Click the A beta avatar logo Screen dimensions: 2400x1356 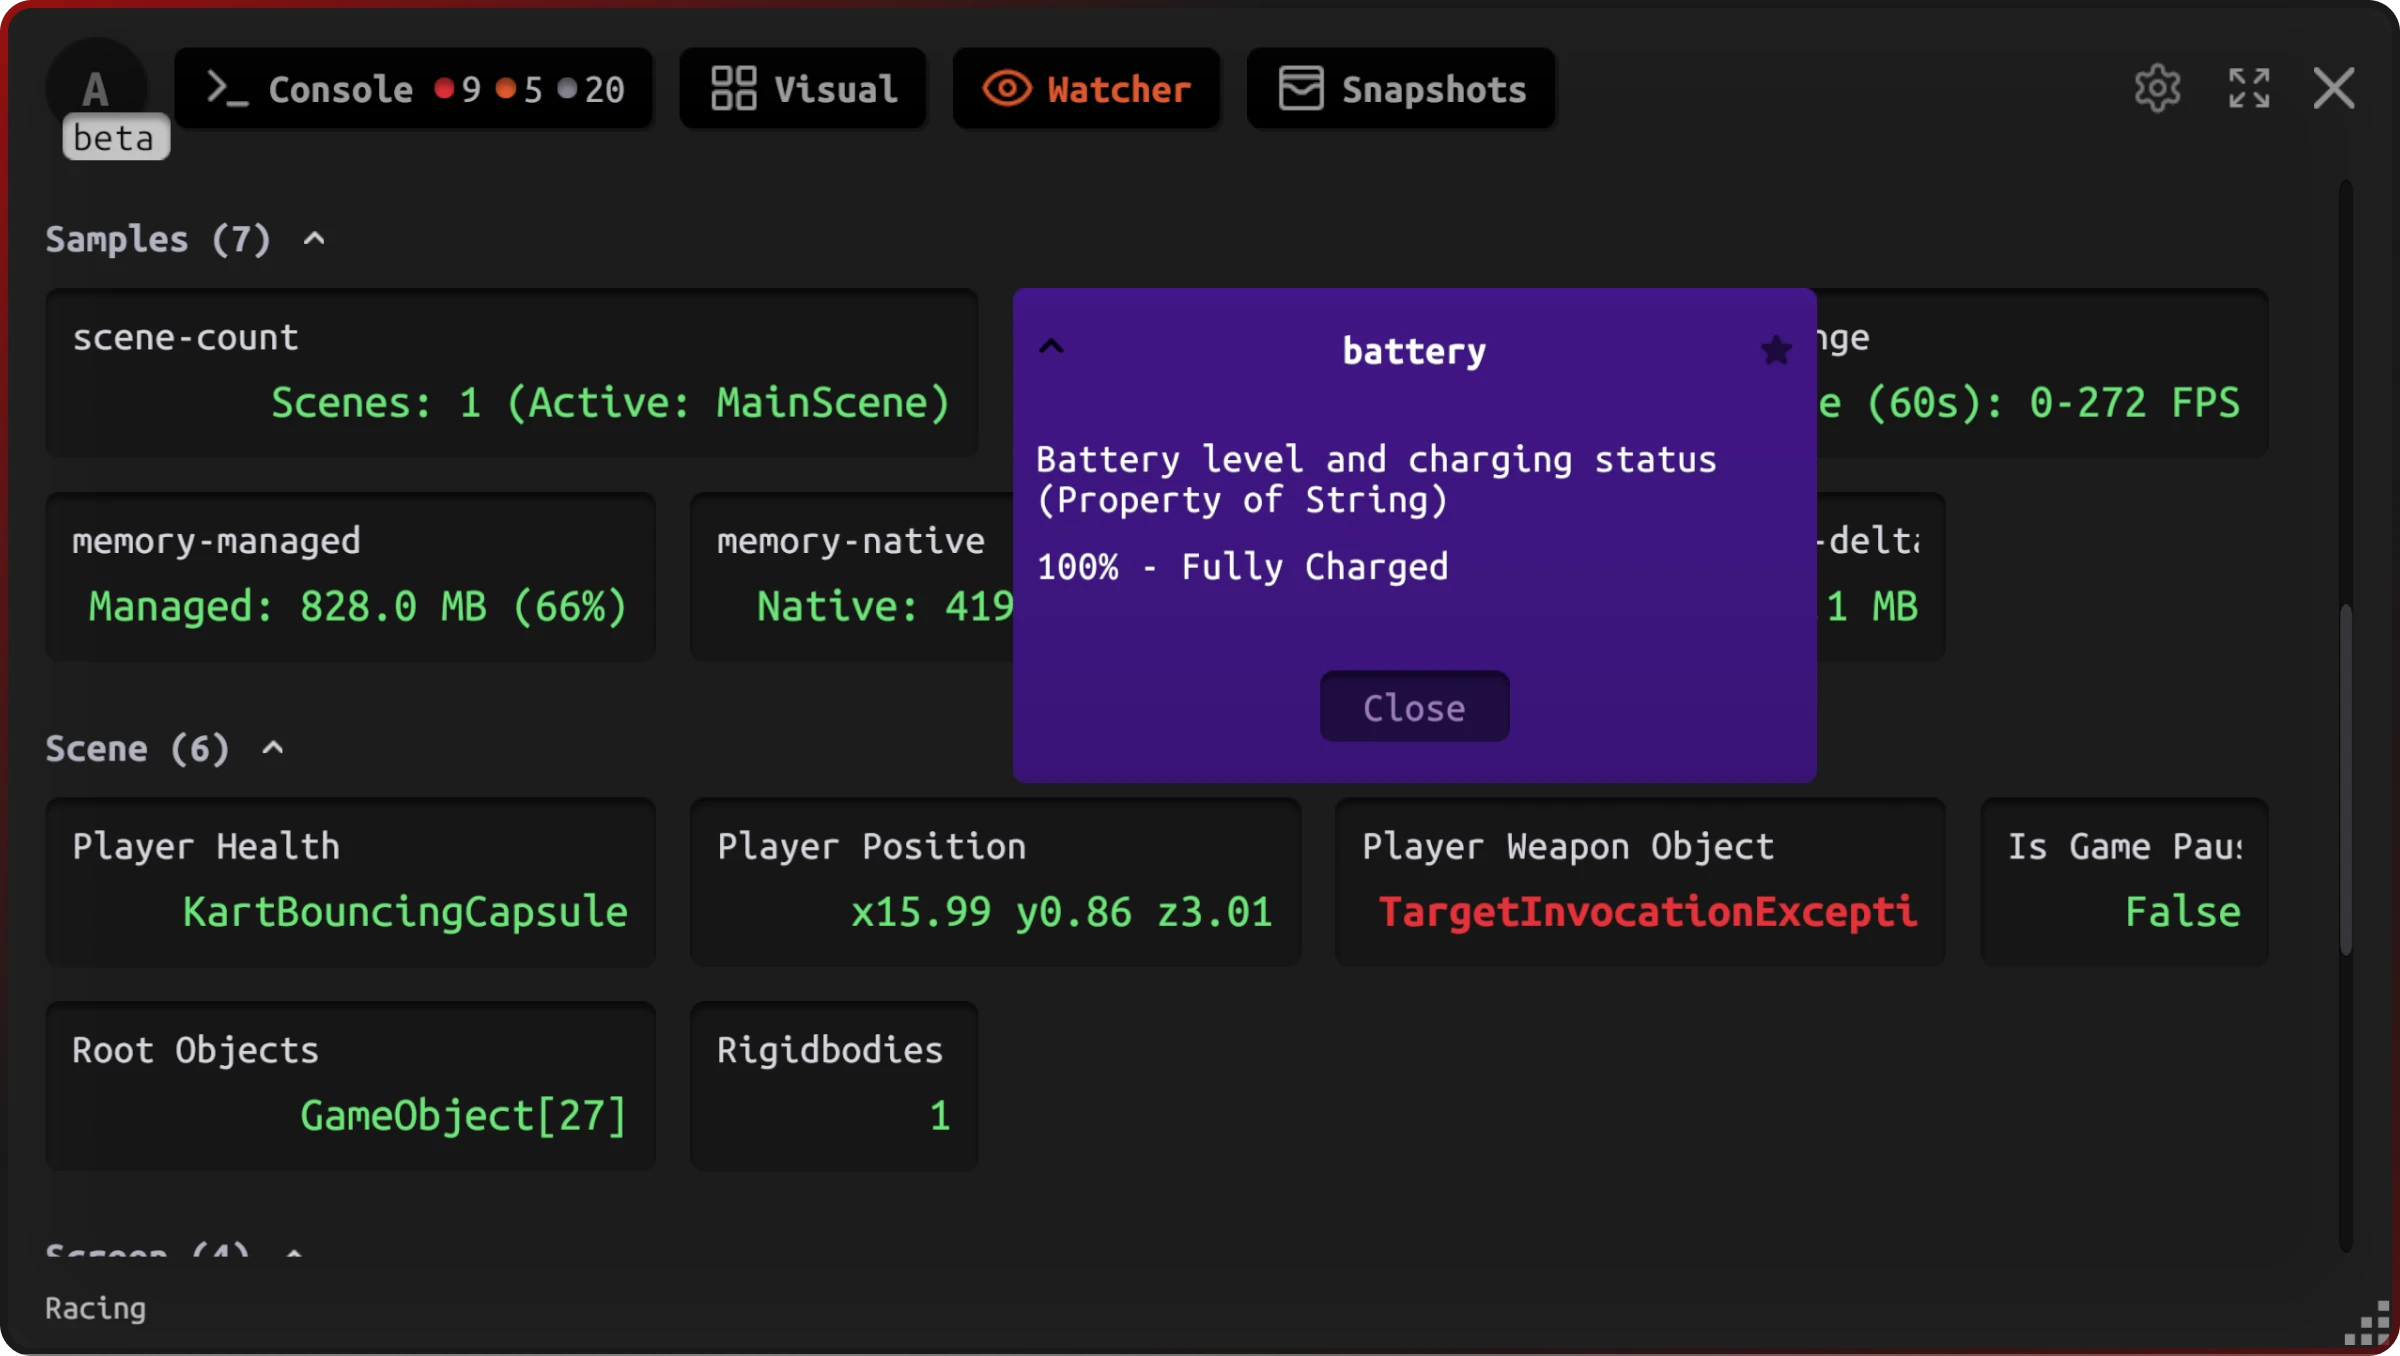96,90
